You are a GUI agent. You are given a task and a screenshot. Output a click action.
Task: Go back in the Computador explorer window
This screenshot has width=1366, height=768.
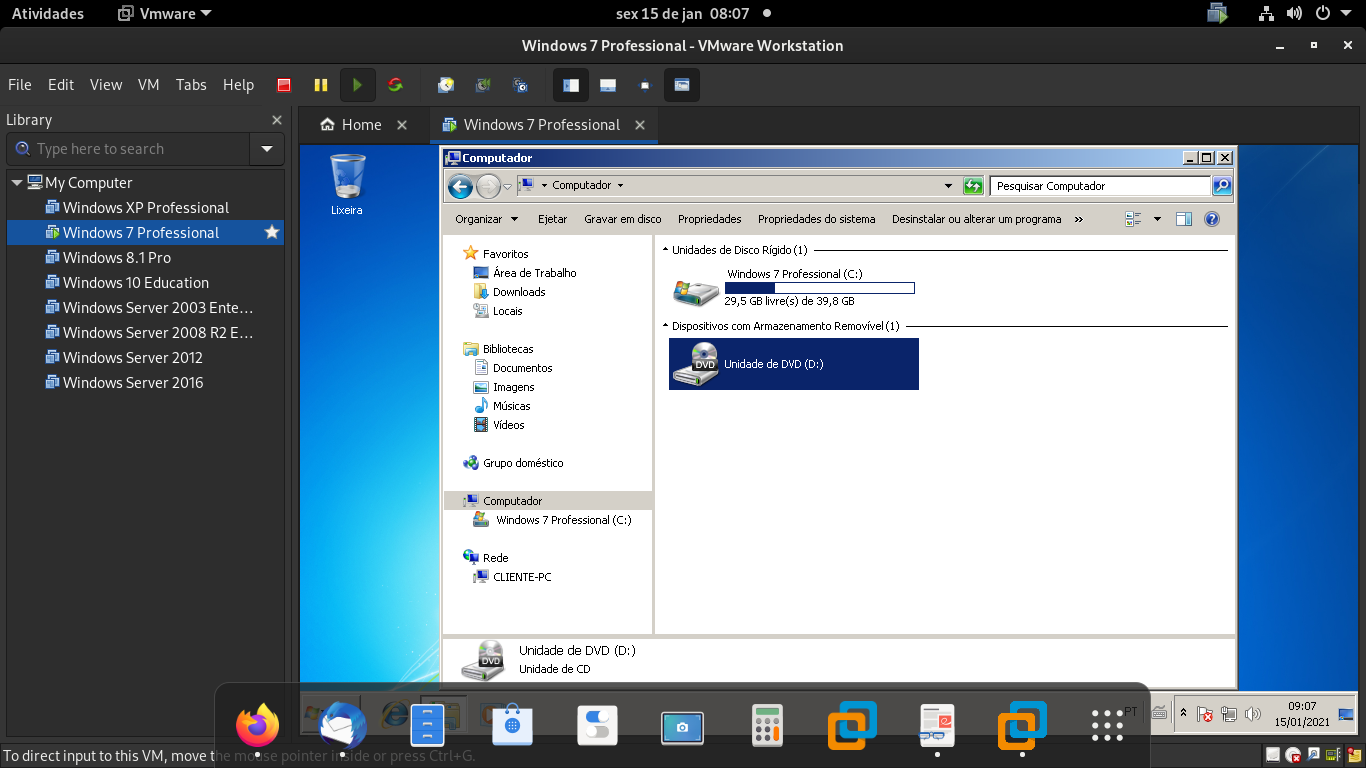[460, 186]
